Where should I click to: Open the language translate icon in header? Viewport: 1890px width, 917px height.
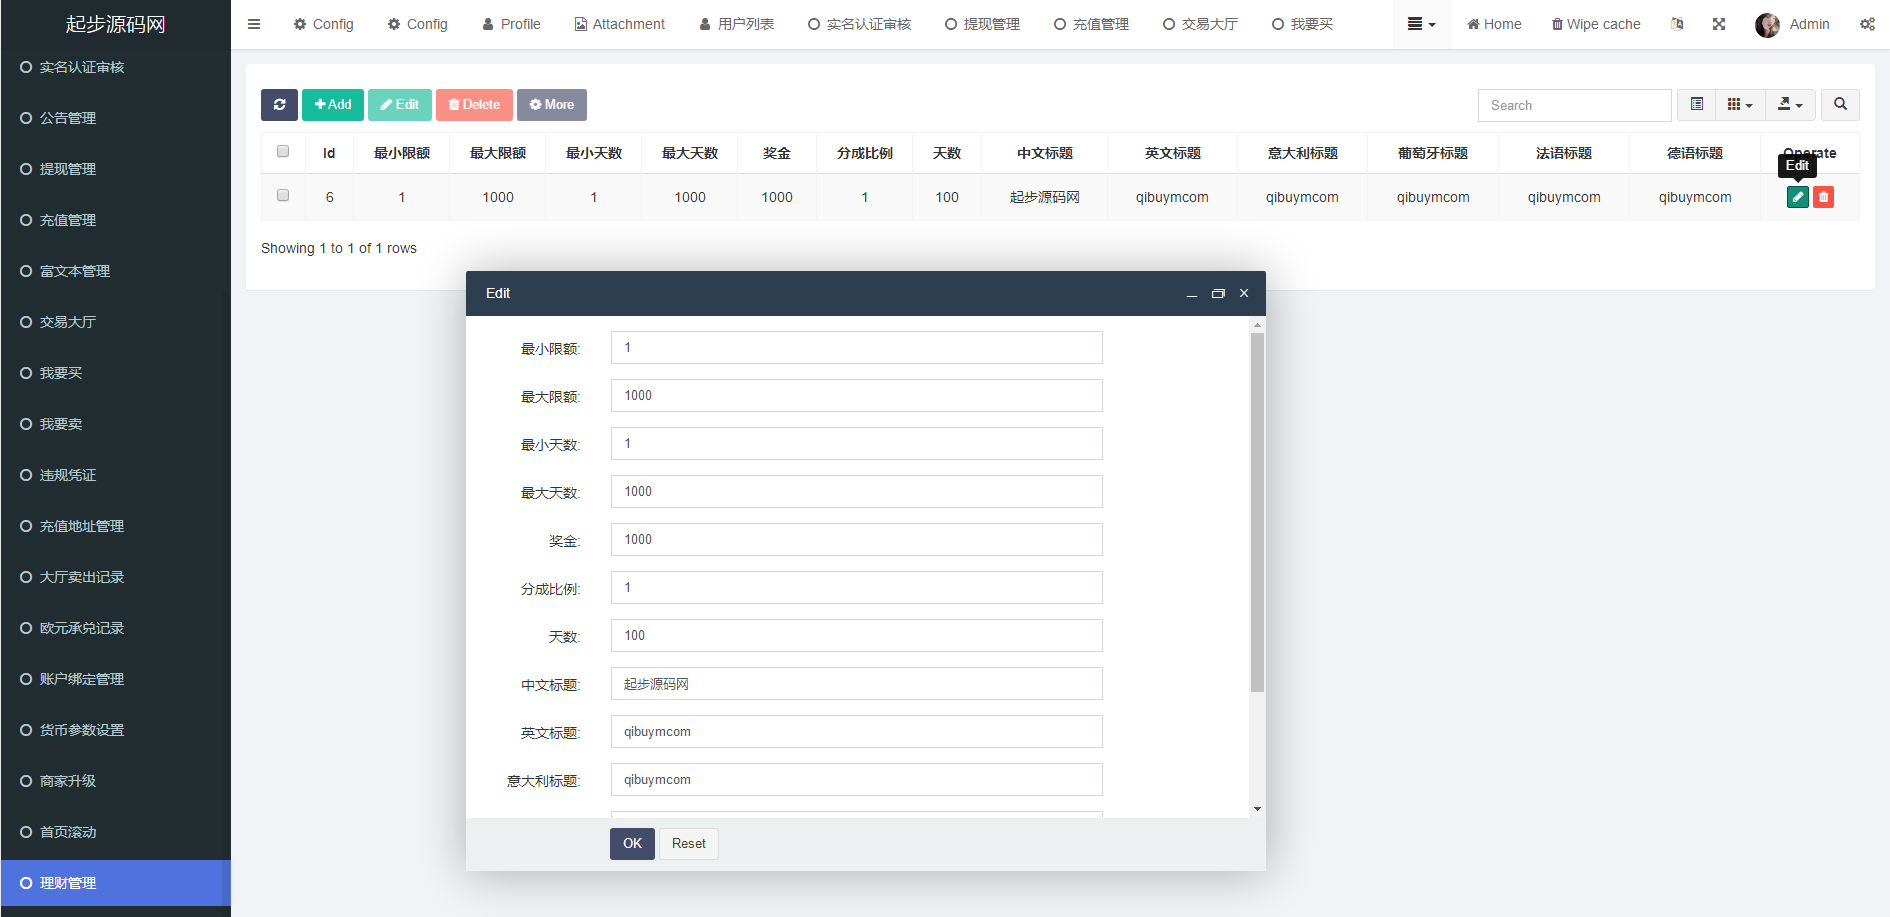pyautogui.click(x=1677, y=24)
